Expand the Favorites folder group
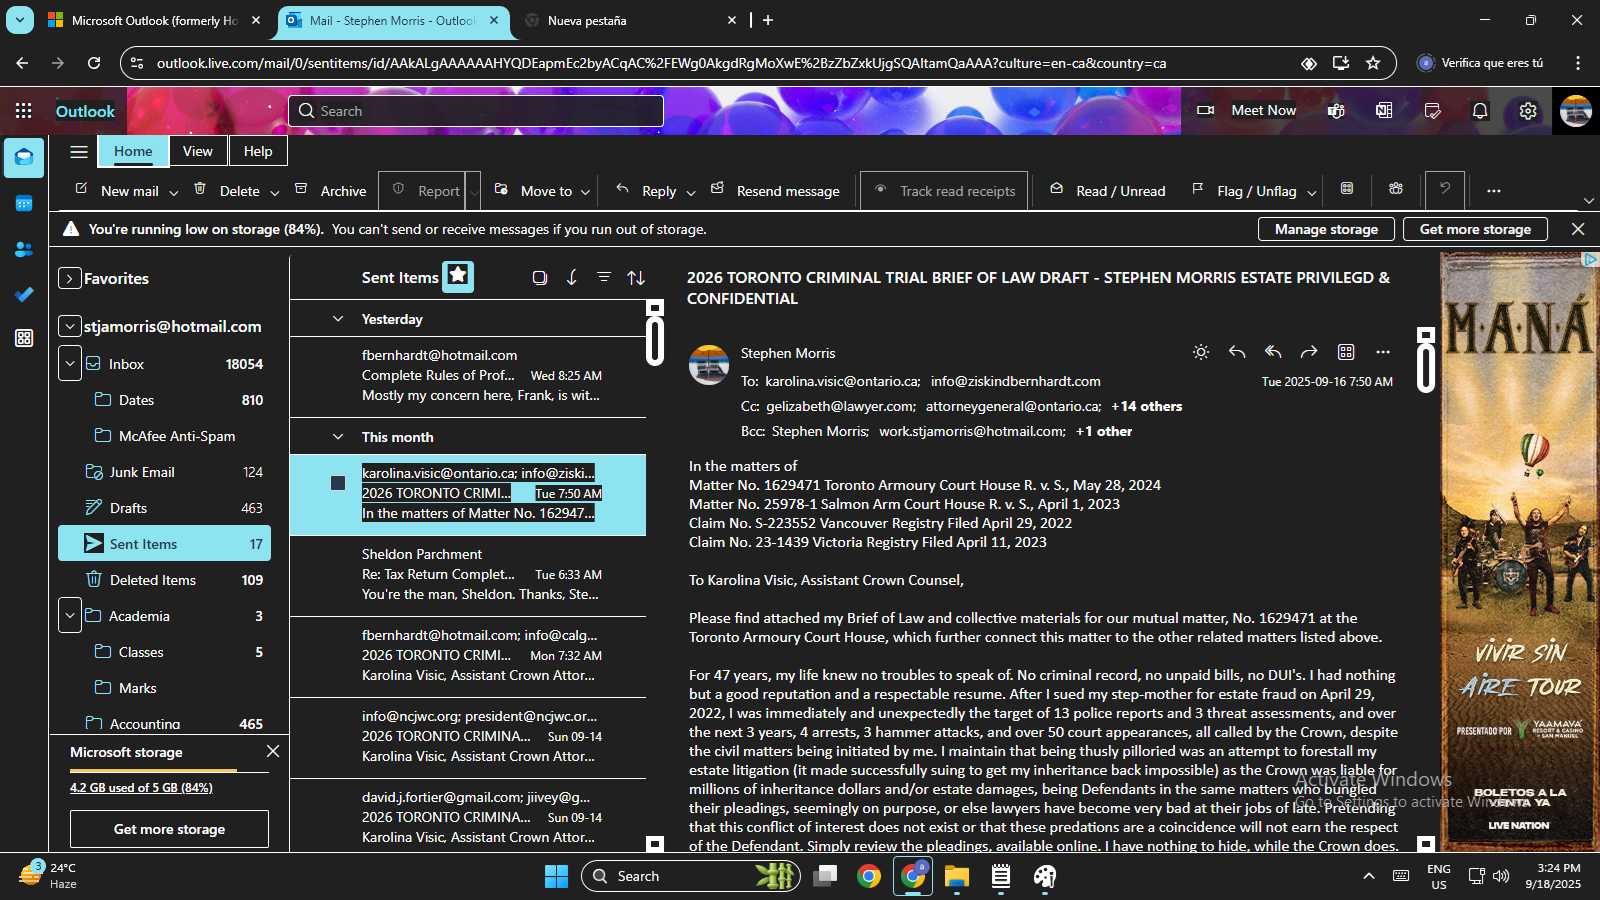This screenshot has height=900, width=1600. (69, 278)
